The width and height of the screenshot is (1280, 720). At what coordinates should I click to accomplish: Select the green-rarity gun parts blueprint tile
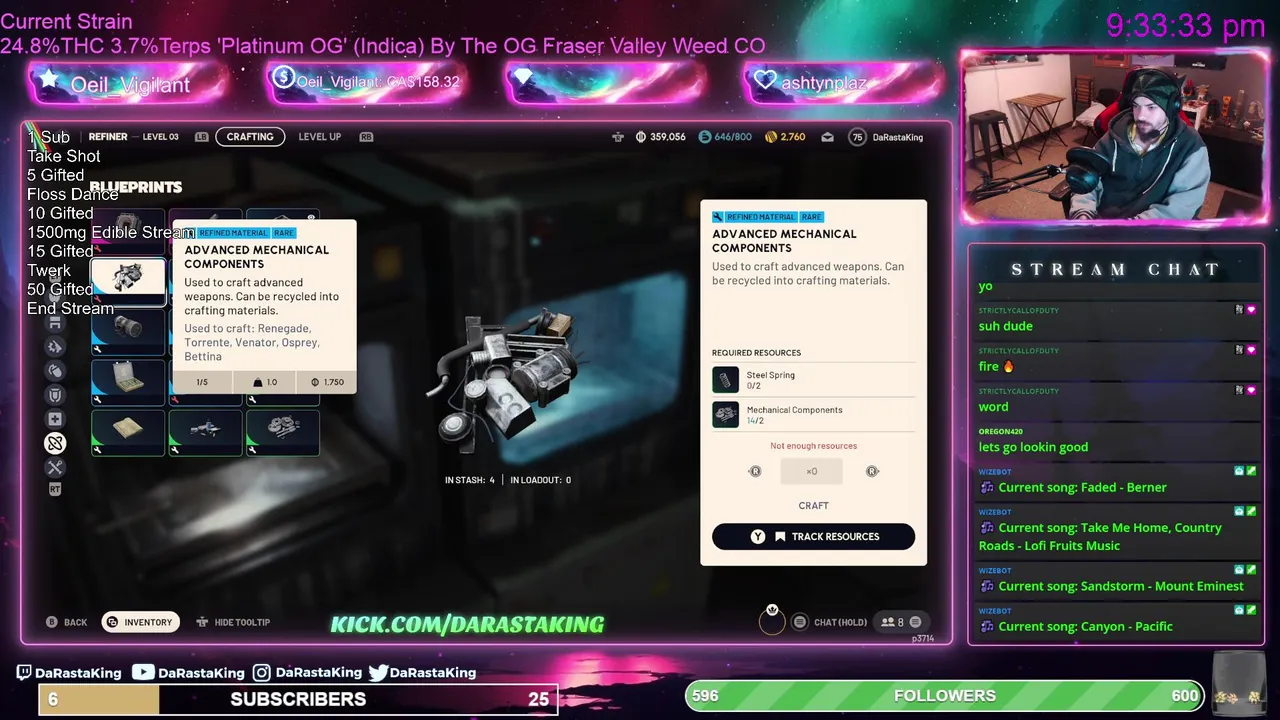point(205,431)
